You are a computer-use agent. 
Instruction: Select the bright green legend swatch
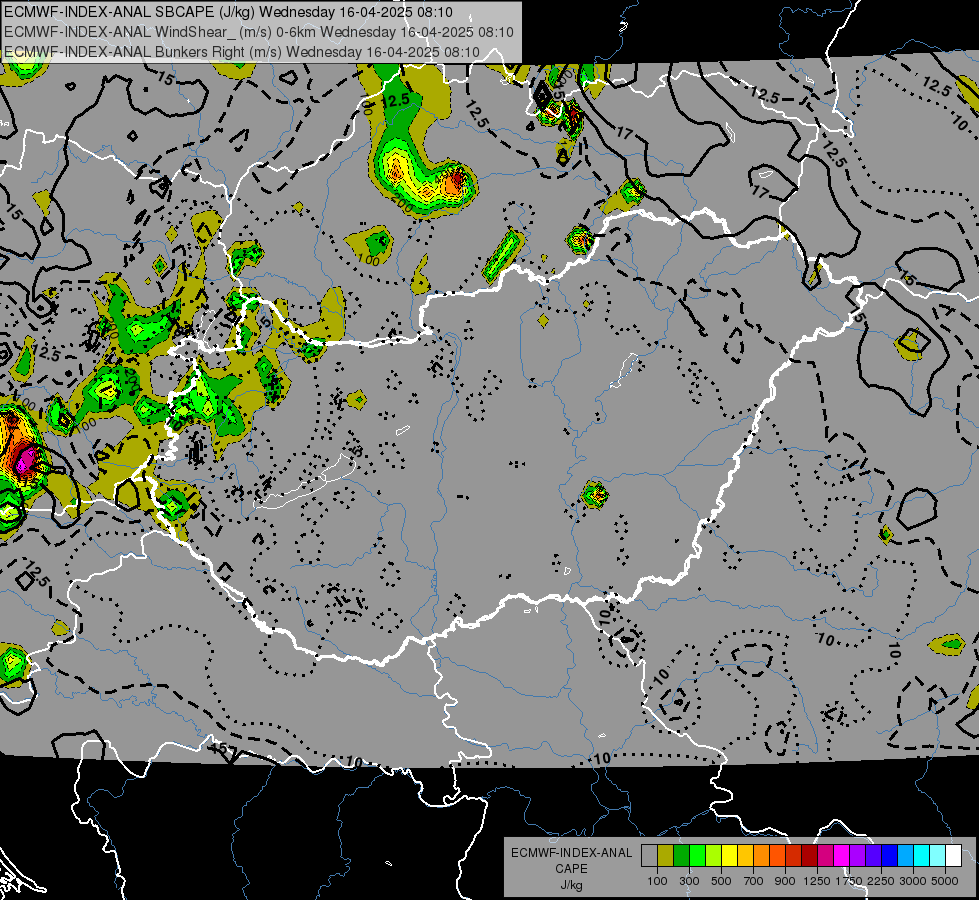(x=697, y=856)
